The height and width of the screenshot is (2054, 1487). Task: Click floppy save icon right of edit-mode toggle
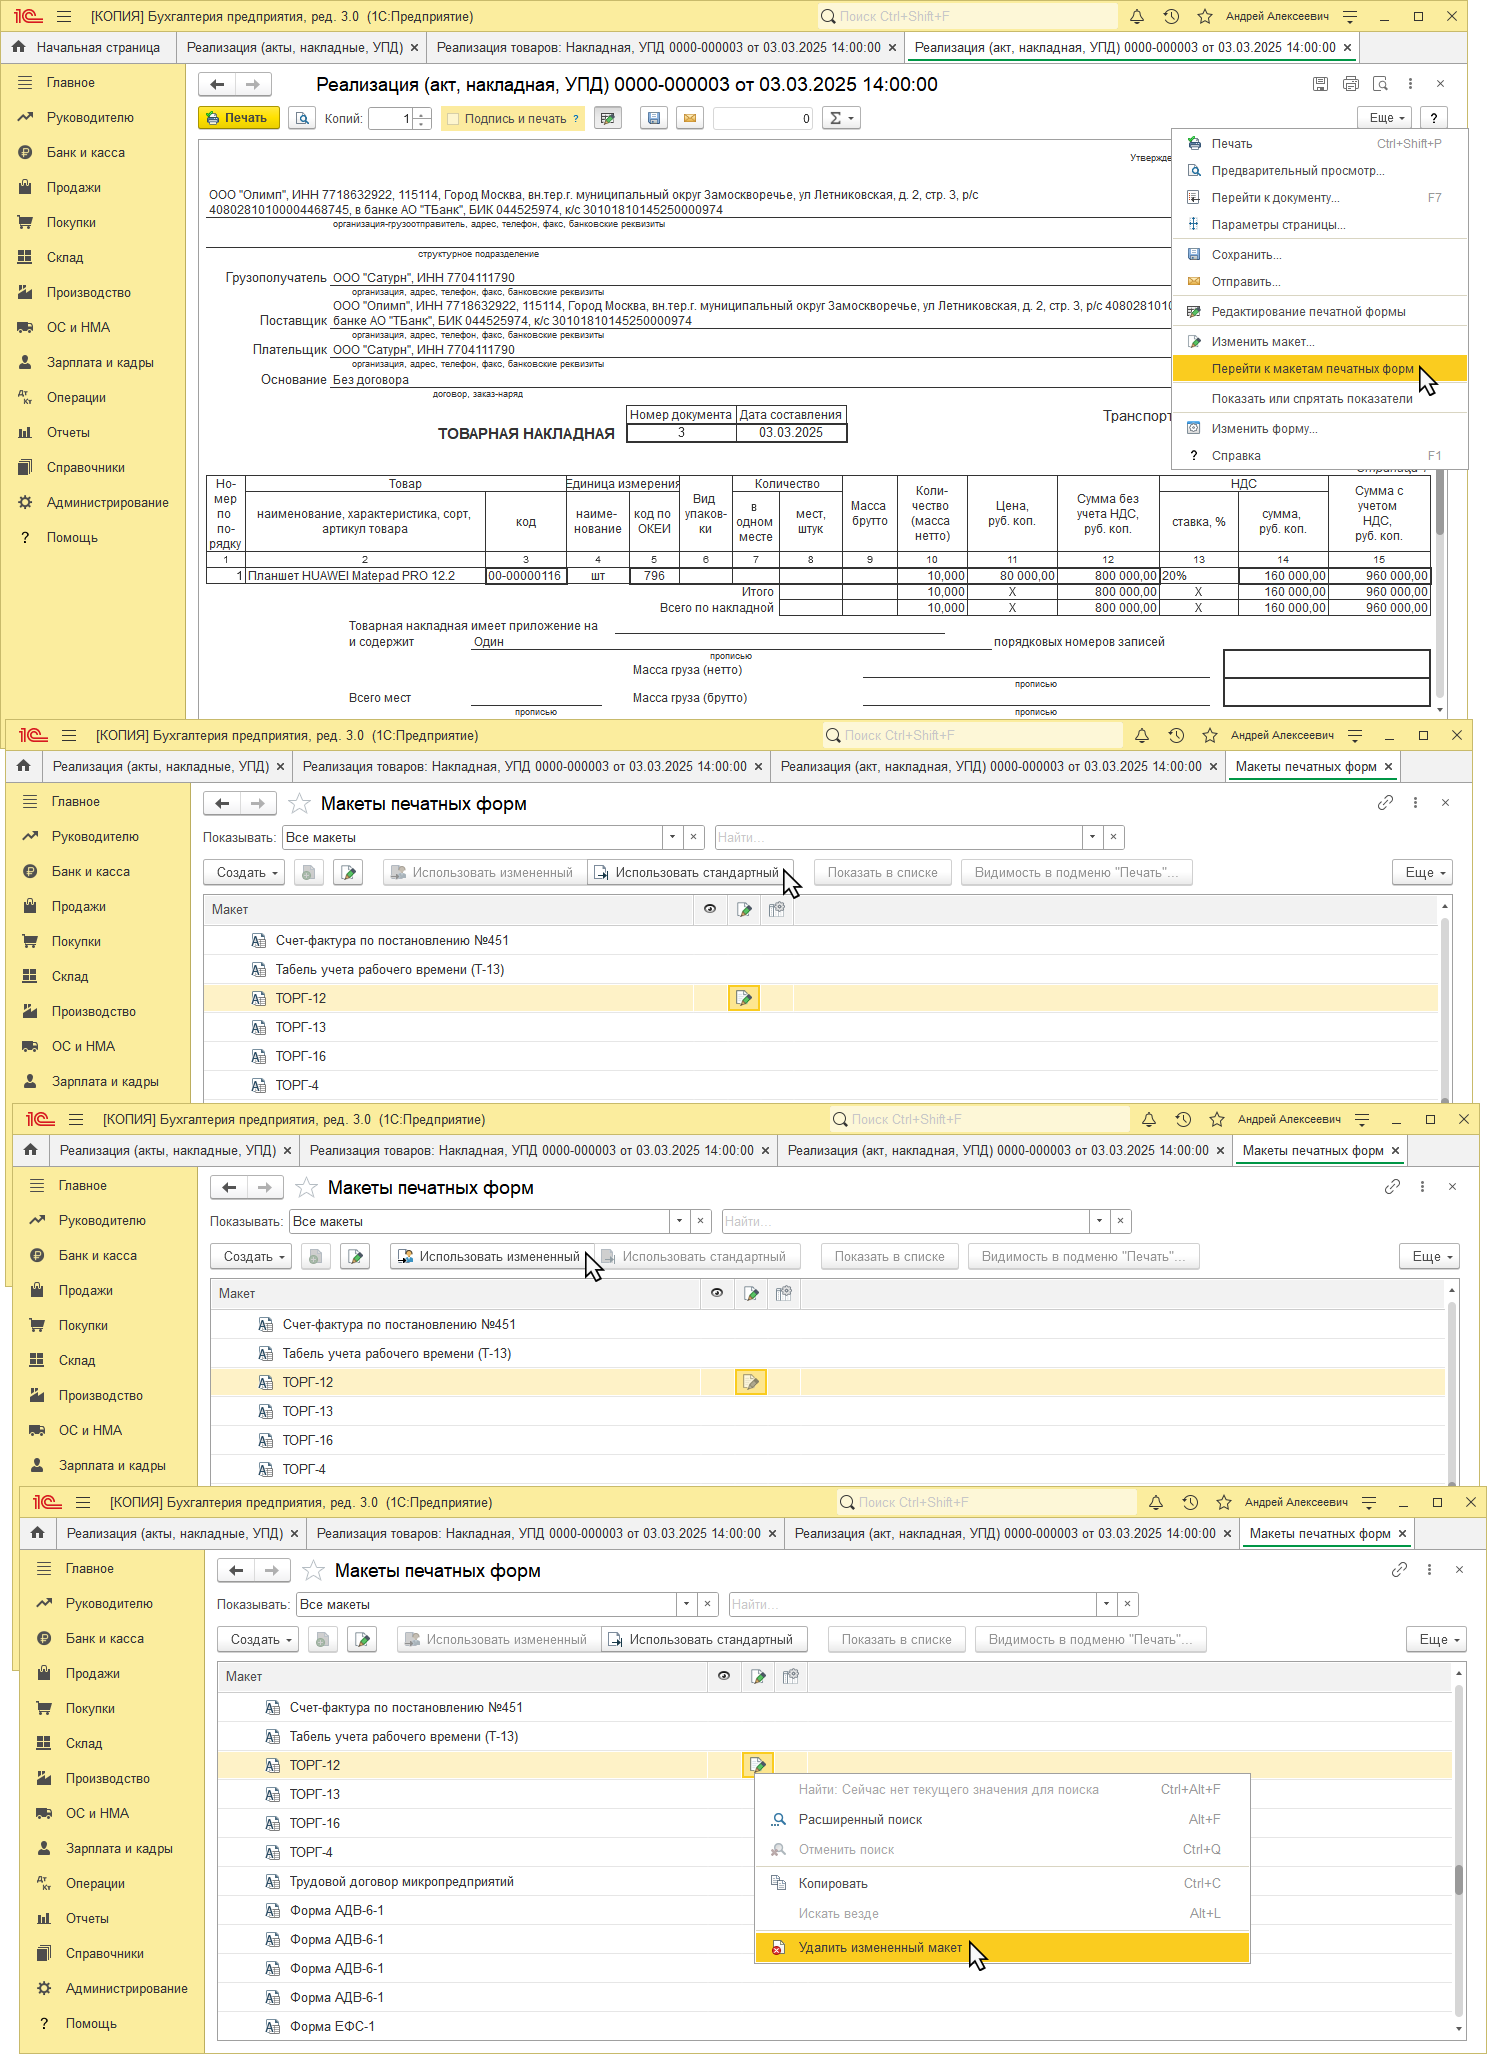654,118
